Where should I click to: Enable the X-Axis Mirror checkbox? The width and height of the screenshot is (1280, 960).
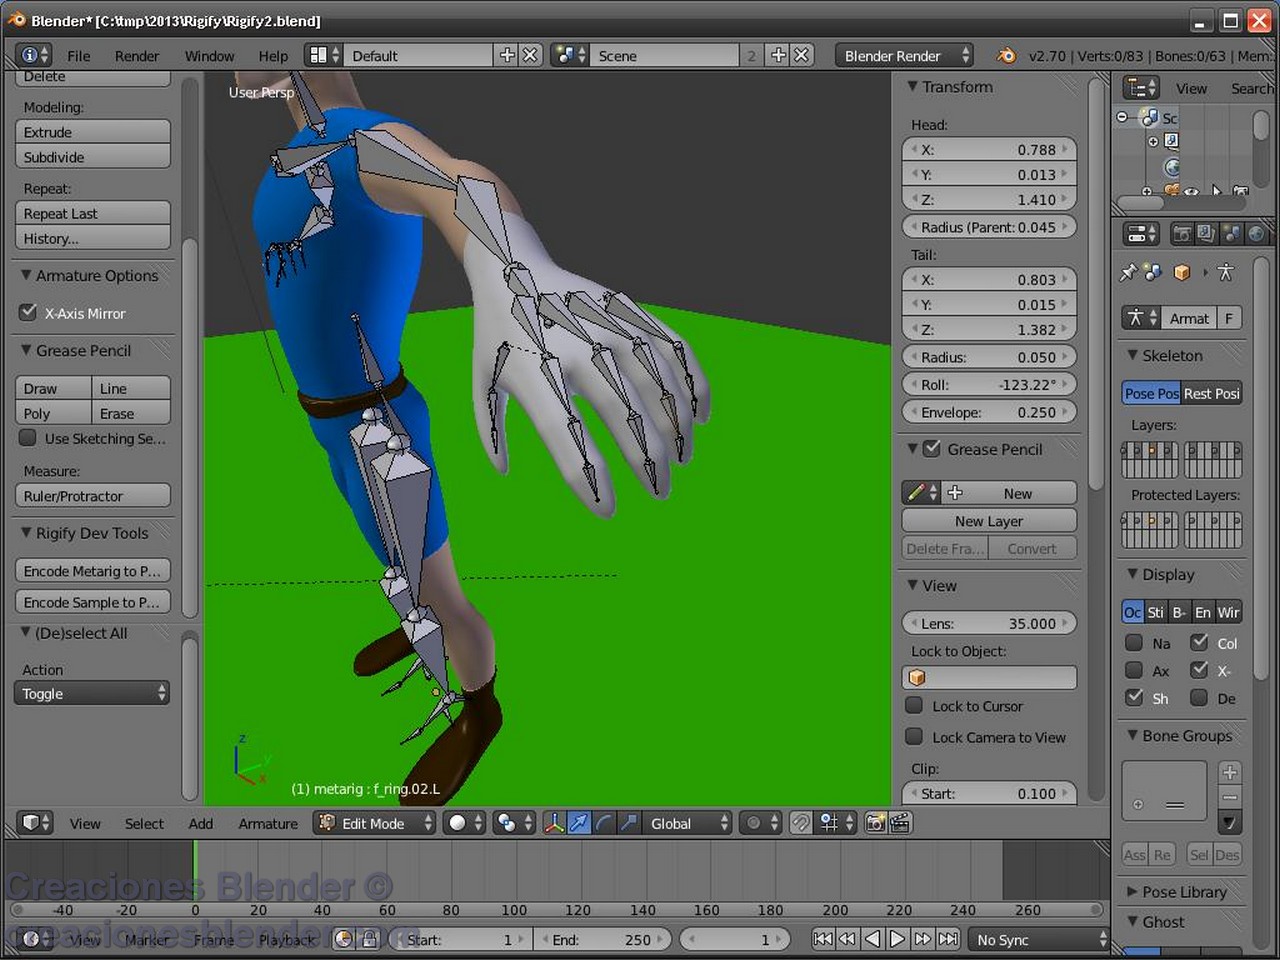pyautogui.click(x=28, y=313)
